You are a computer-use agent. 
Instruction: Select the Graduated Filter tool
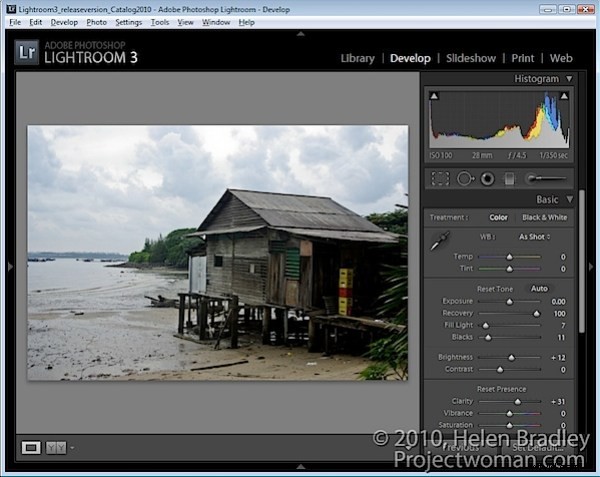coord(509,179)
